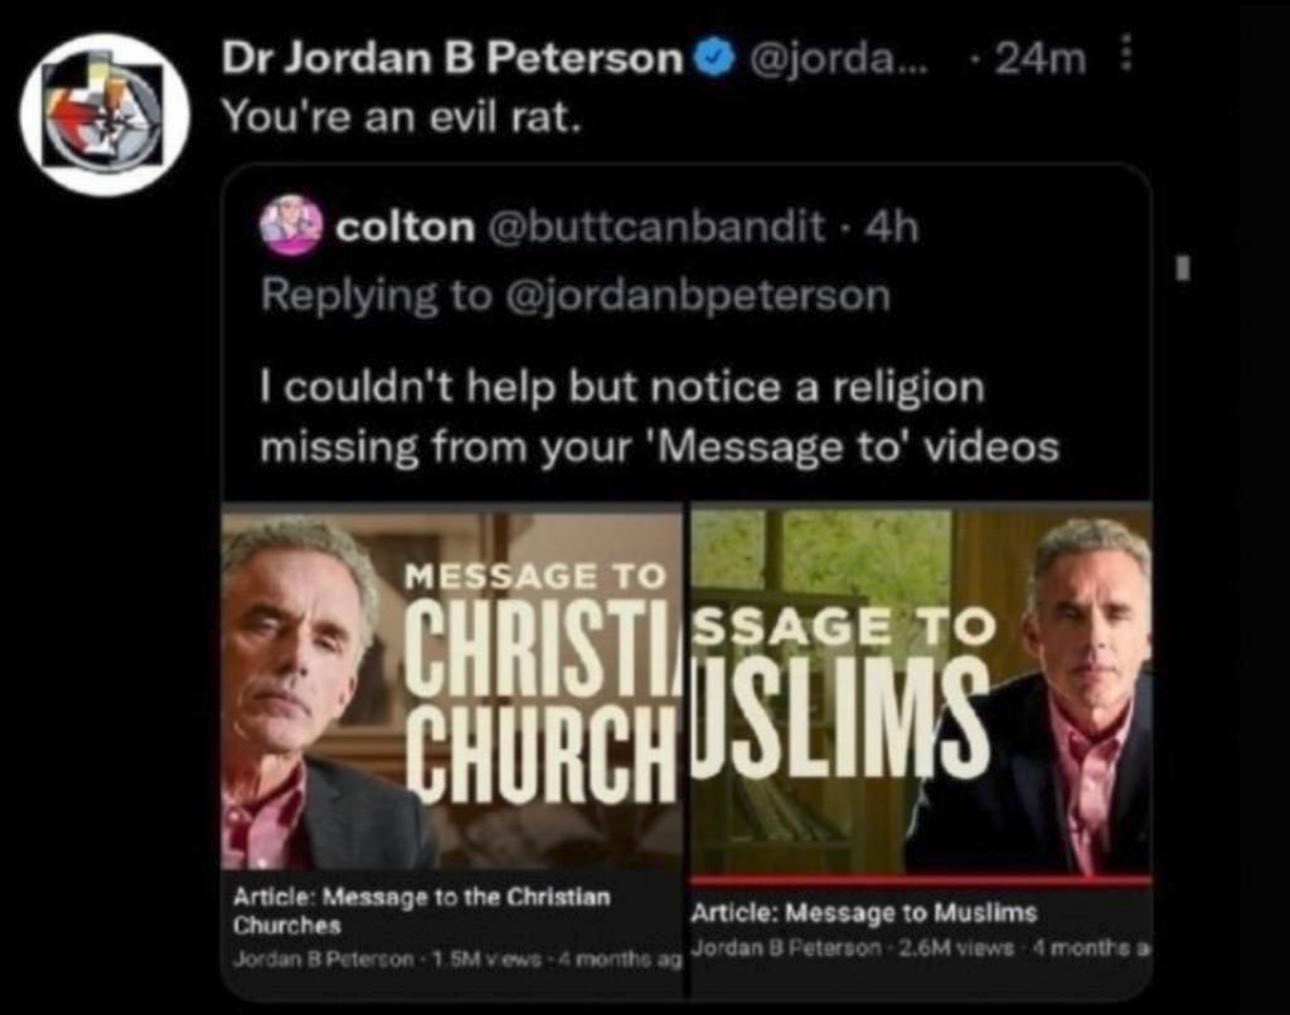The image size is (1290, 1015).
Task: Open quoted tweet text about missing religion
Action: click(x=659, y=417)
